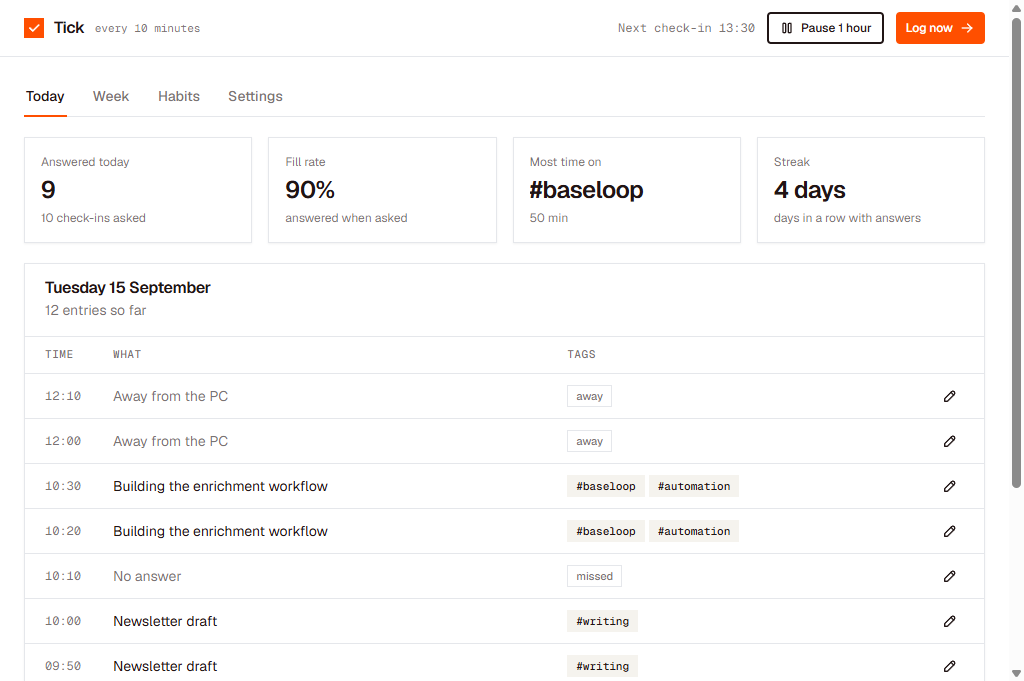Image resolution: width=1024 pixels, height=681 pixels.
Task: Click 'Away from the PC' at 12:00
Action: [x=170, y=441]
